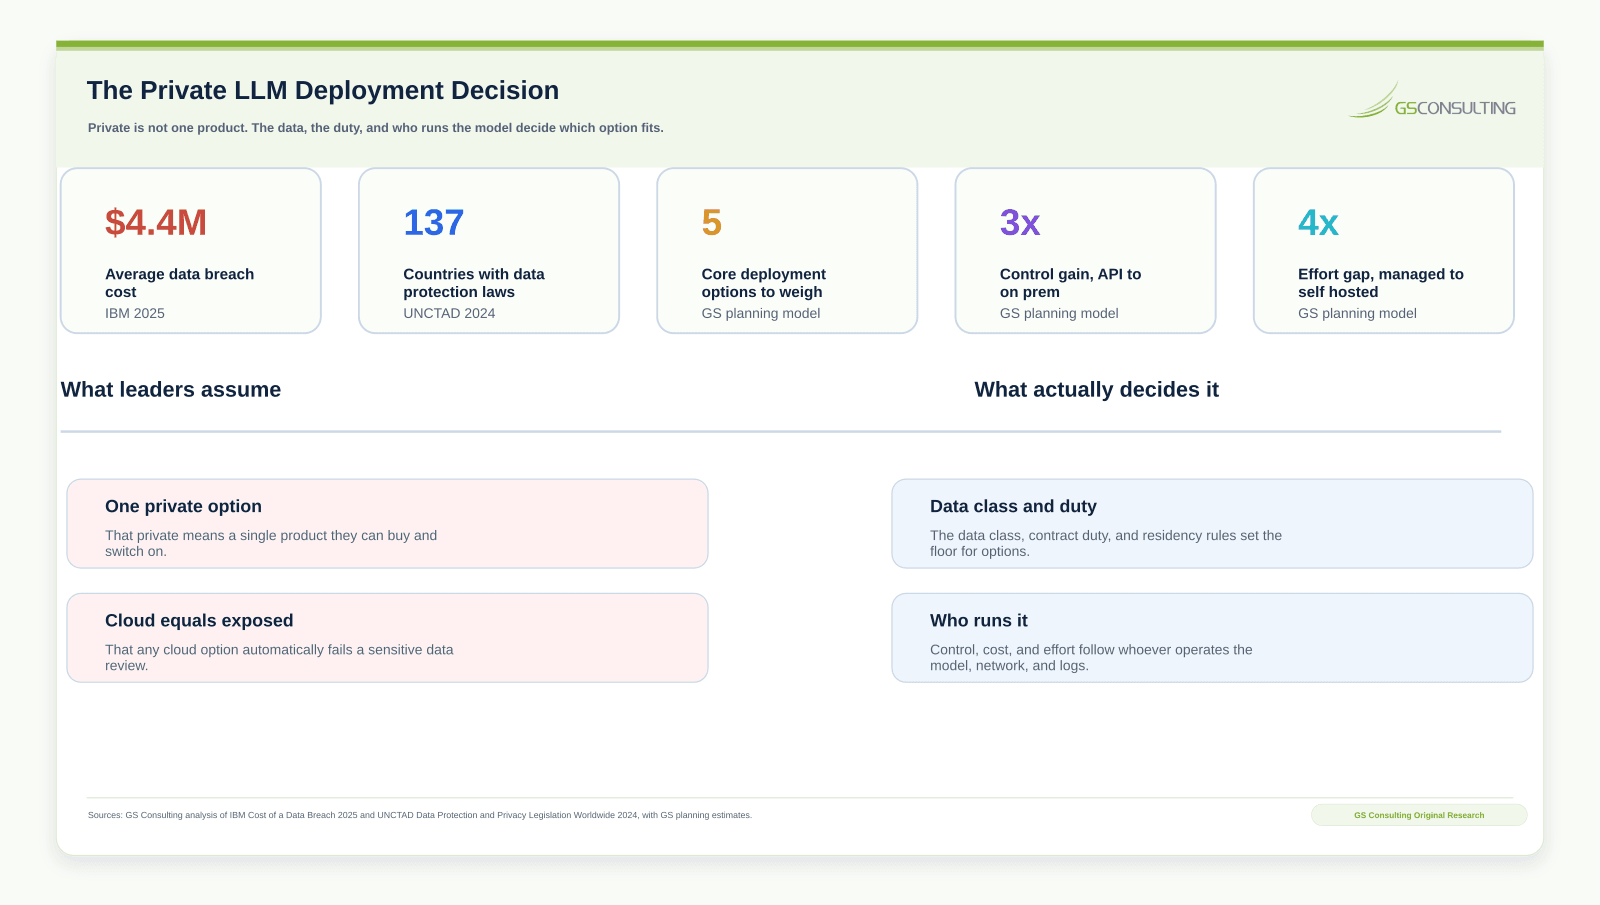Click the sources footnote text
Screen dimensions: 1600x905
[420, 815]
